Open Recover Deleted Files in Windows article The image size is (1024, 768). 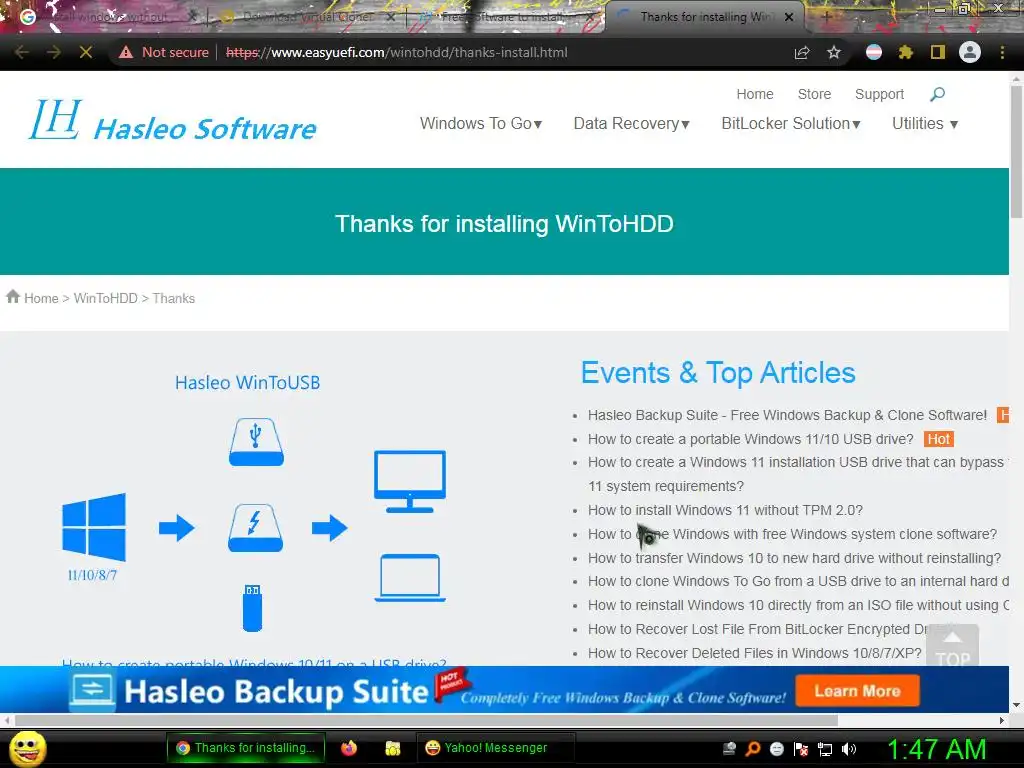pos(754,653)
